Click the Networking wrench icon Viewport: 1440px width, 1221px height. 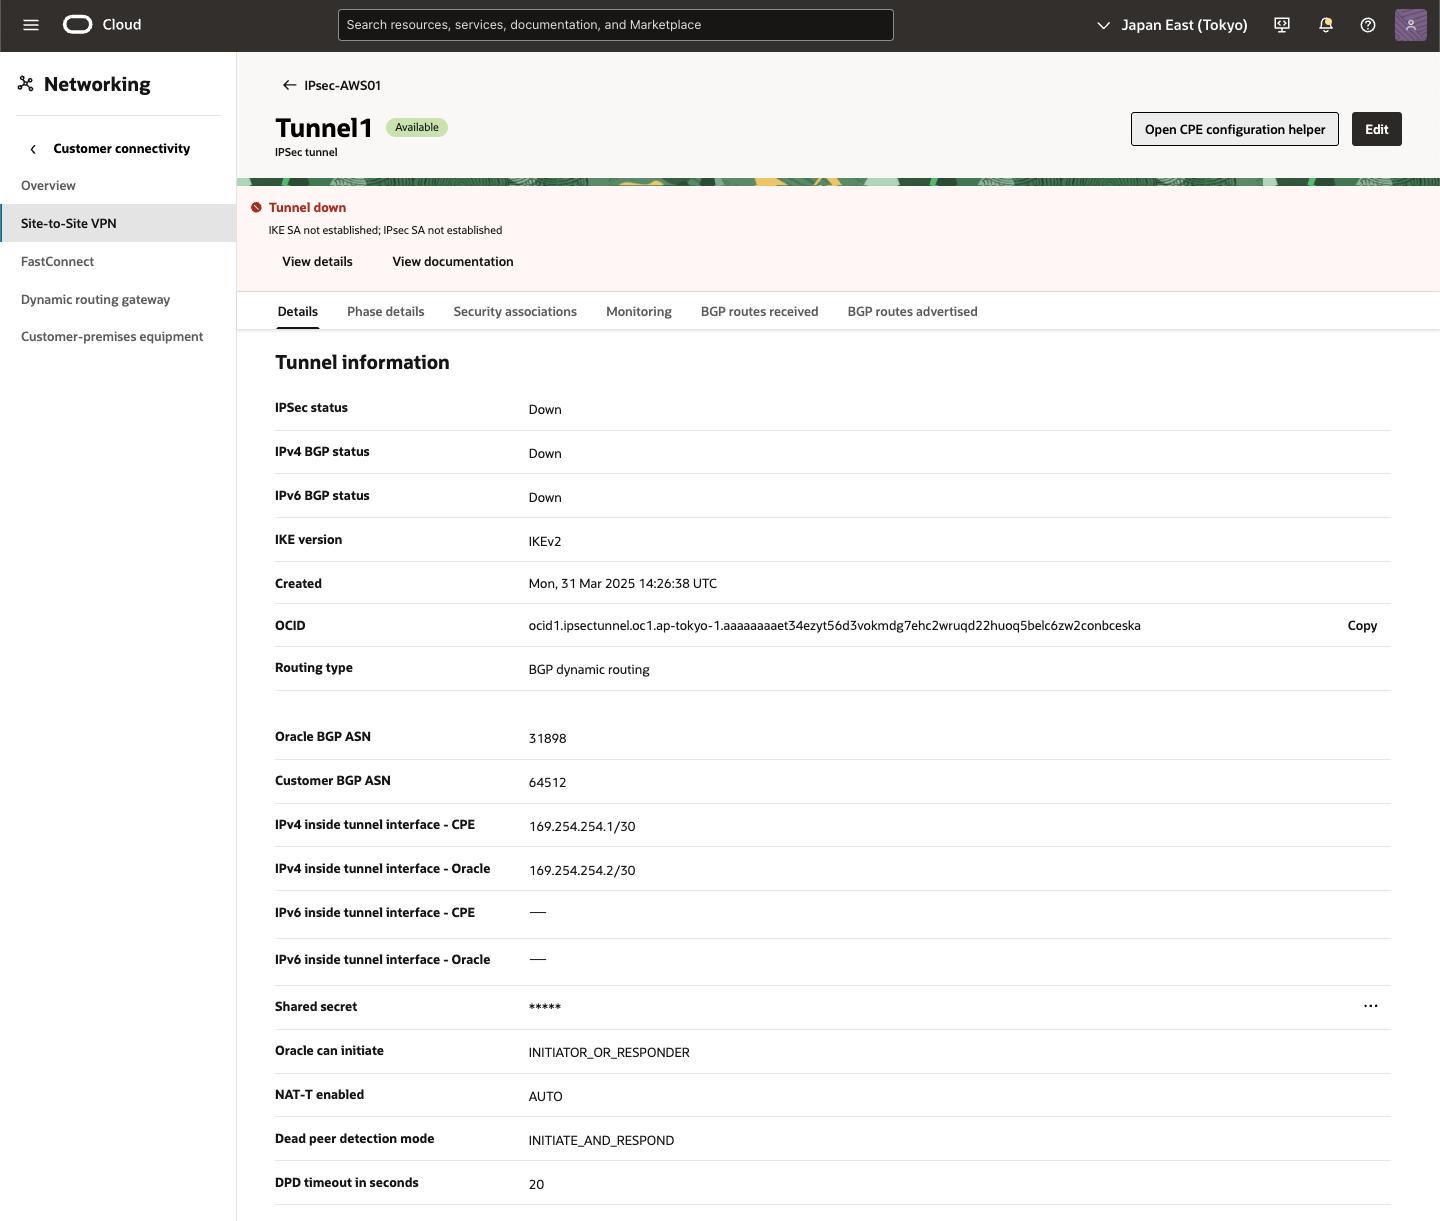click(x=26, y=83)
